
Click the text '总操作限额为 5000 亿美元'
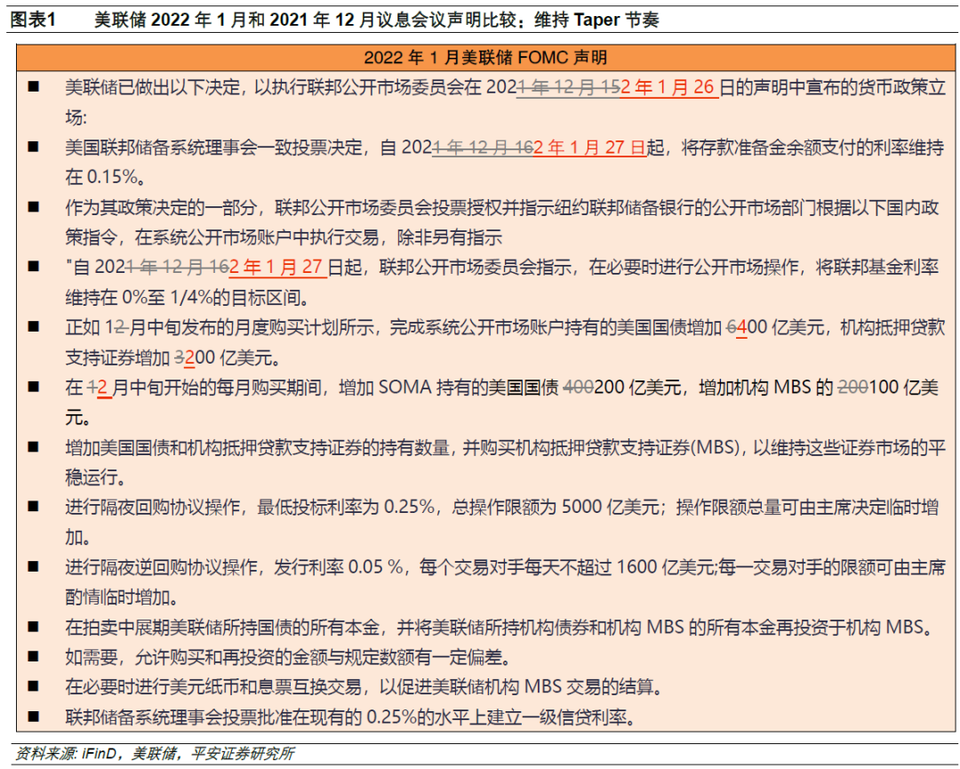click(555, 507)
